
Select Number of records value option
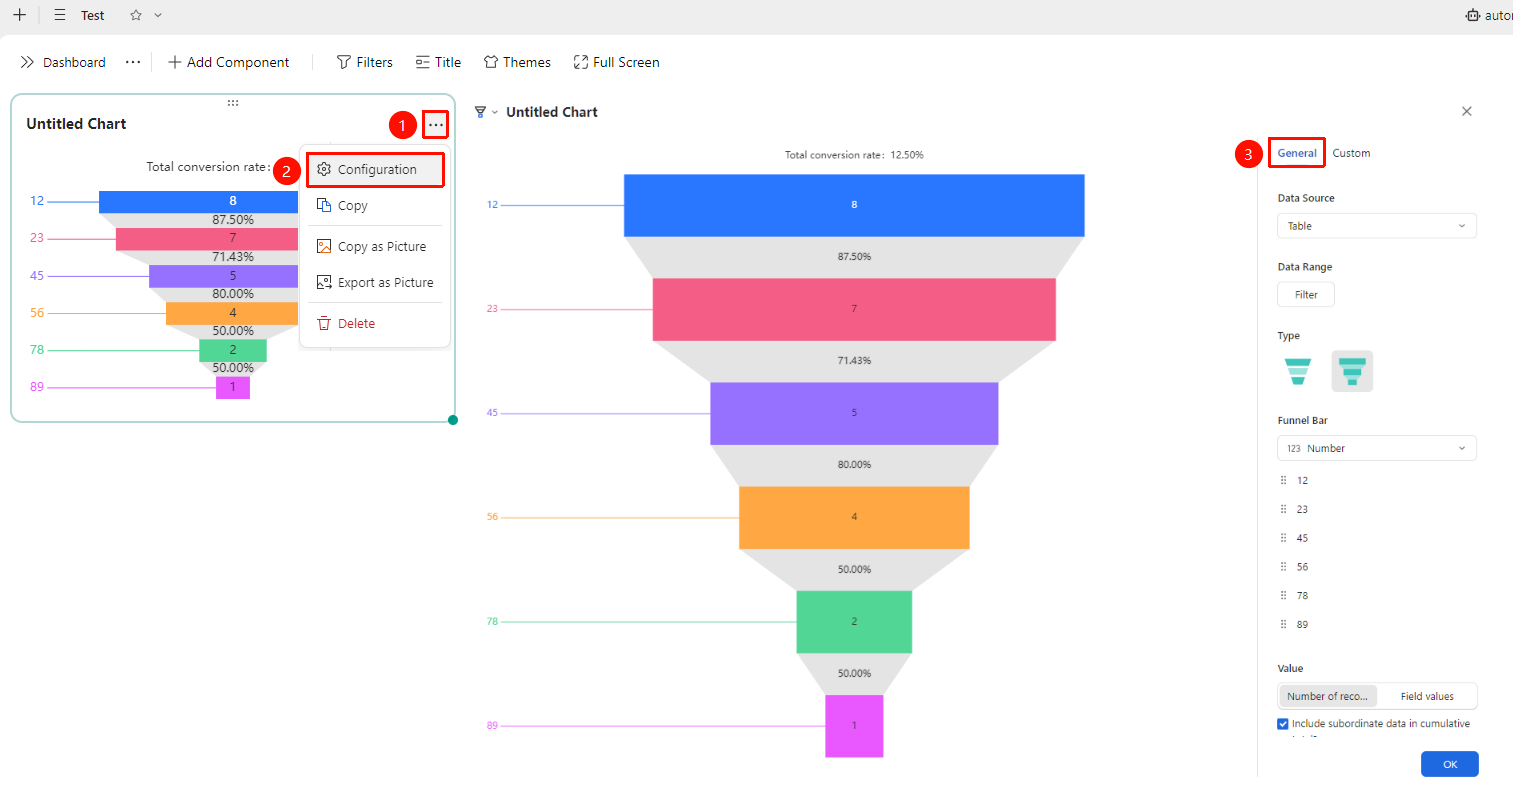pos(1327,696)
